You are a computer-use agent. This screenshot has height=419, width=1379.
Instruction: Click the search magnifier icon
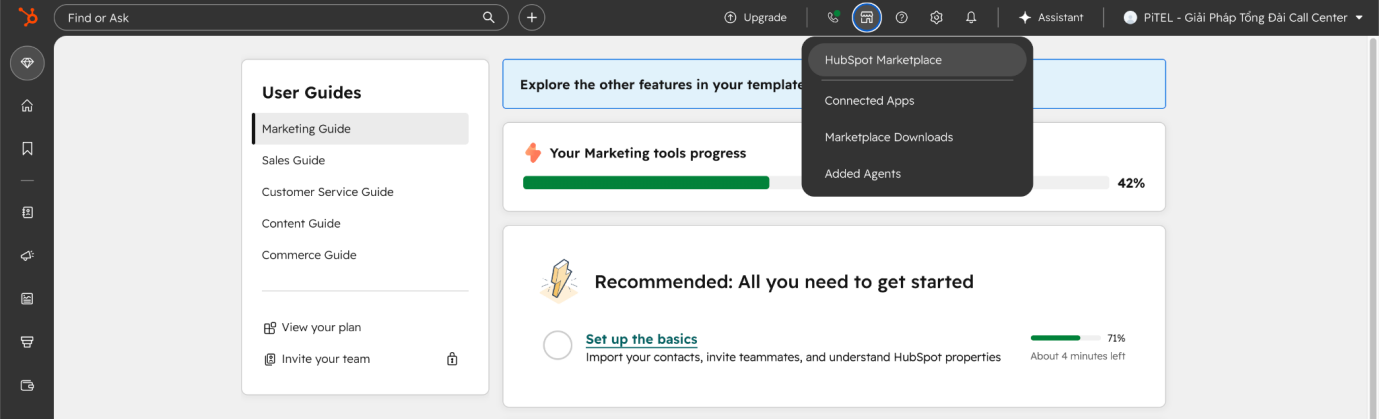(489, 17)
